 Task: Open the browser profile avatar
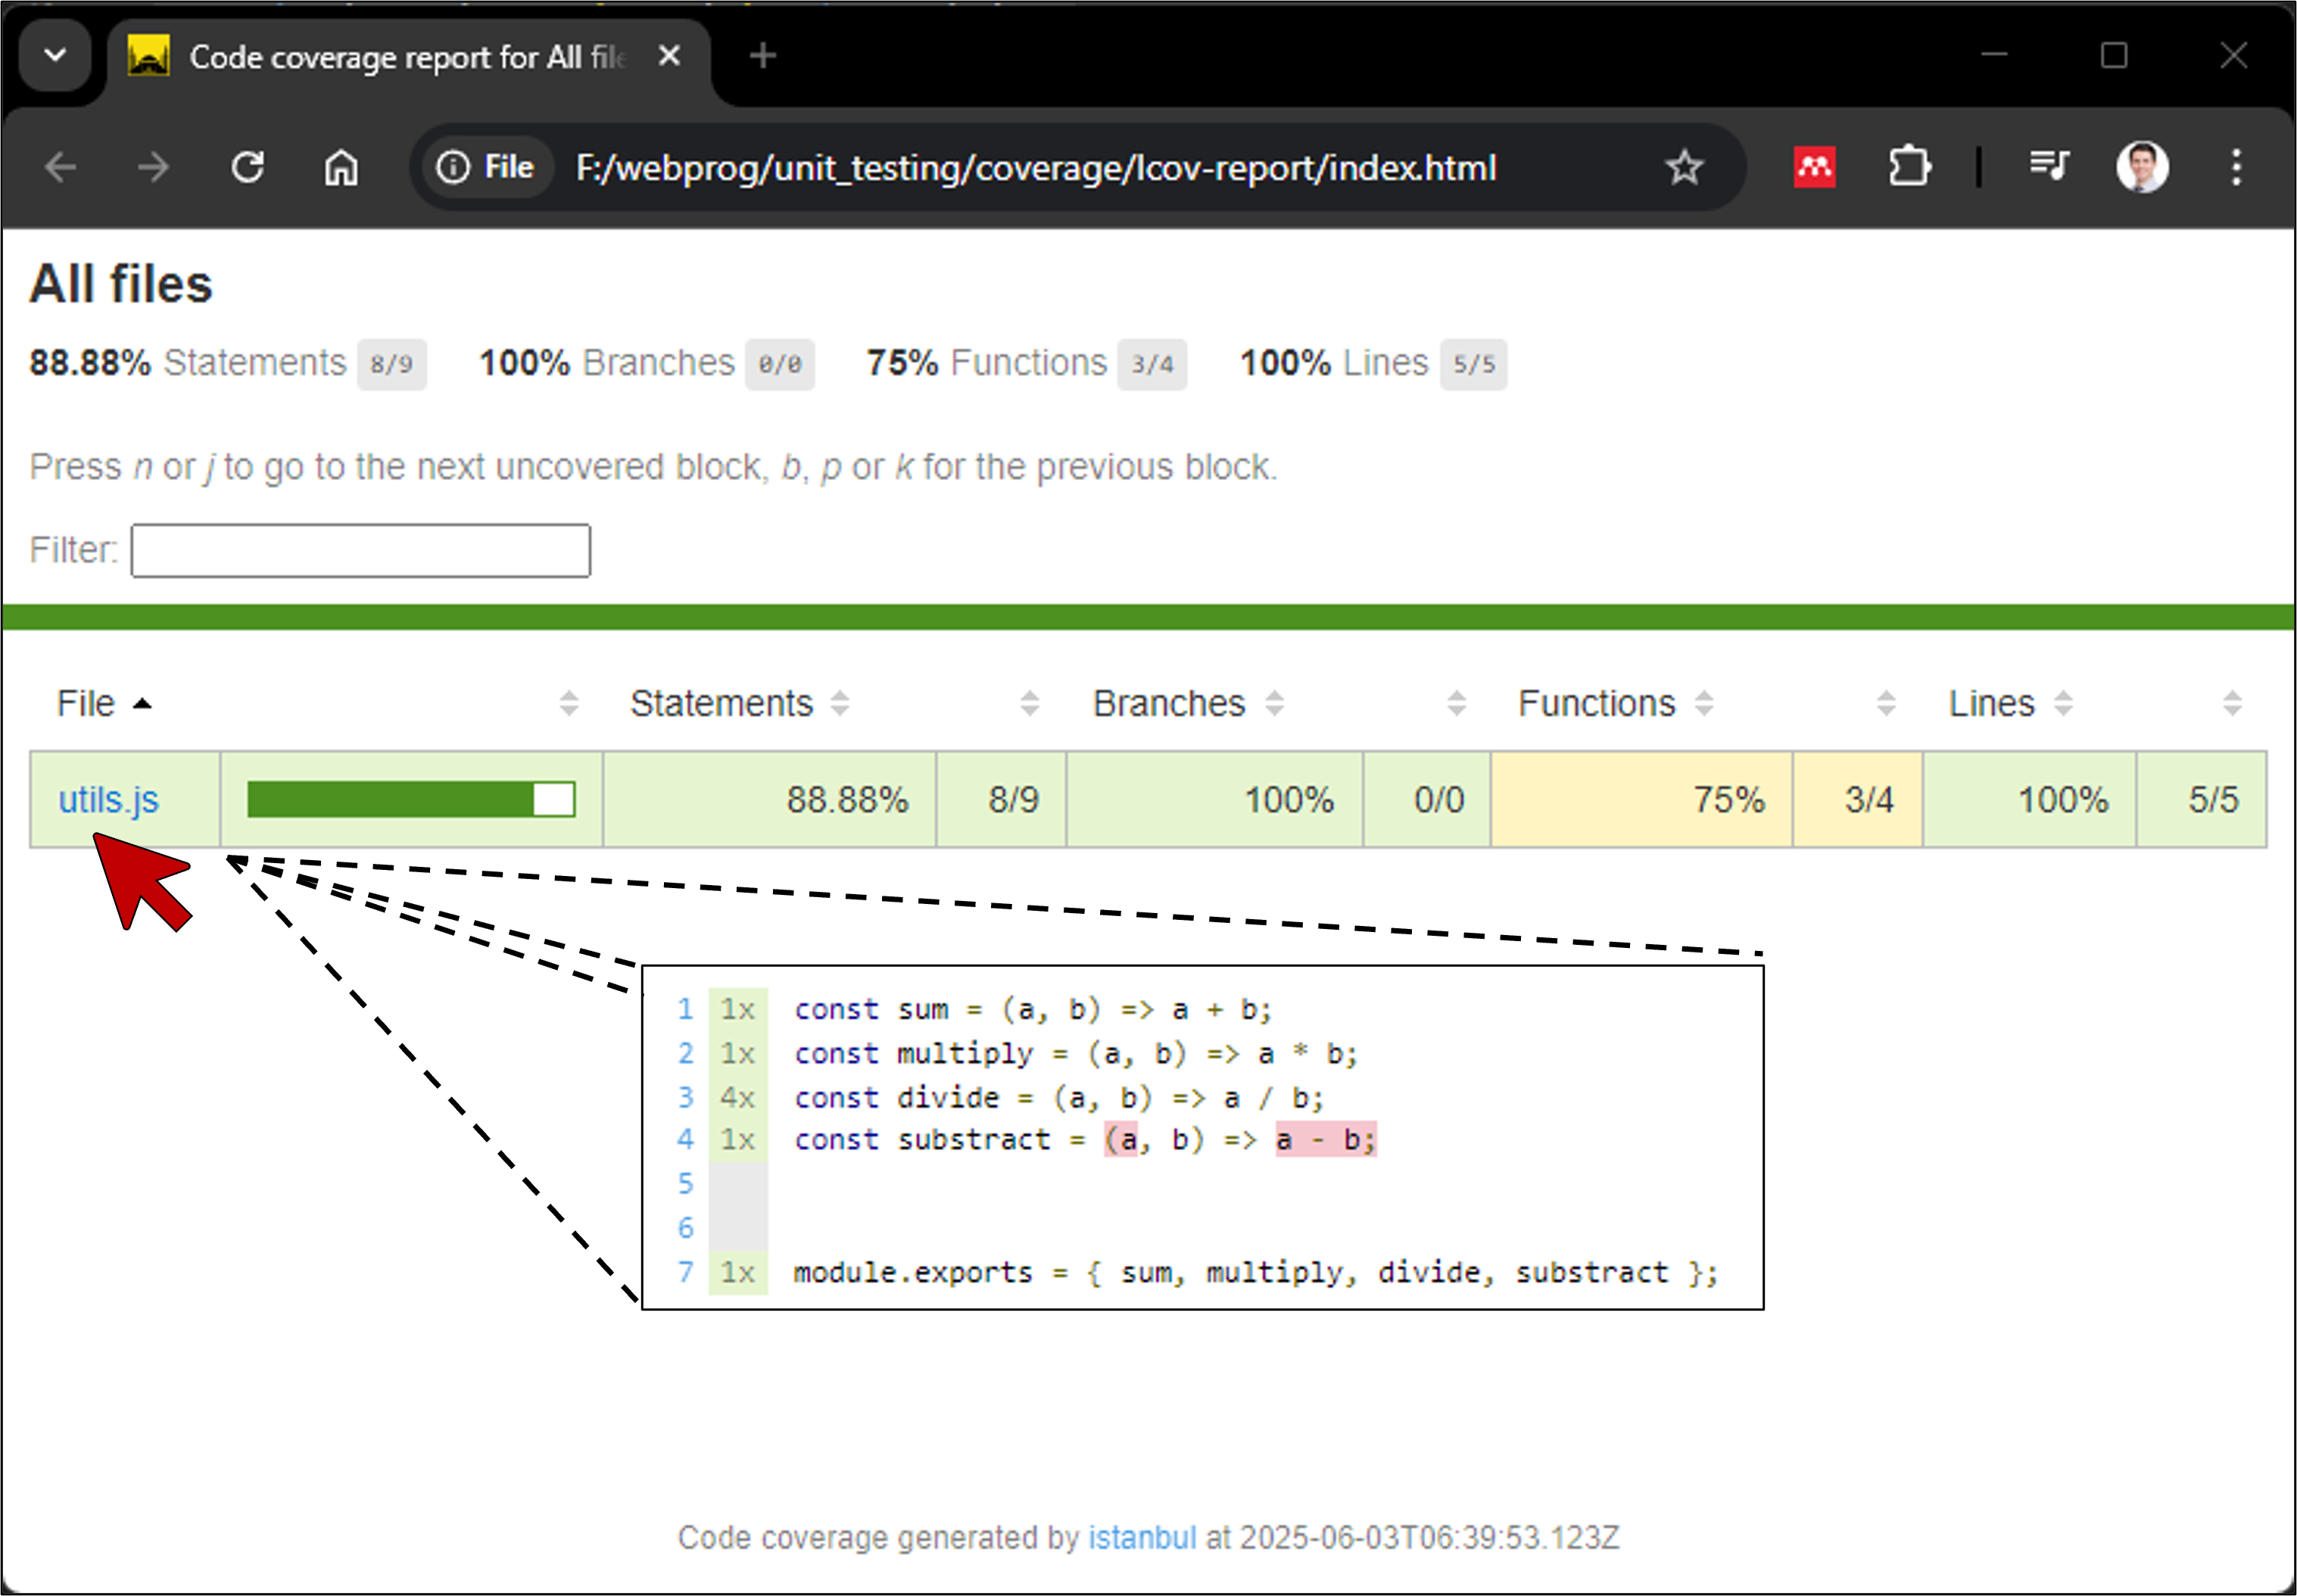(2142, 167)
